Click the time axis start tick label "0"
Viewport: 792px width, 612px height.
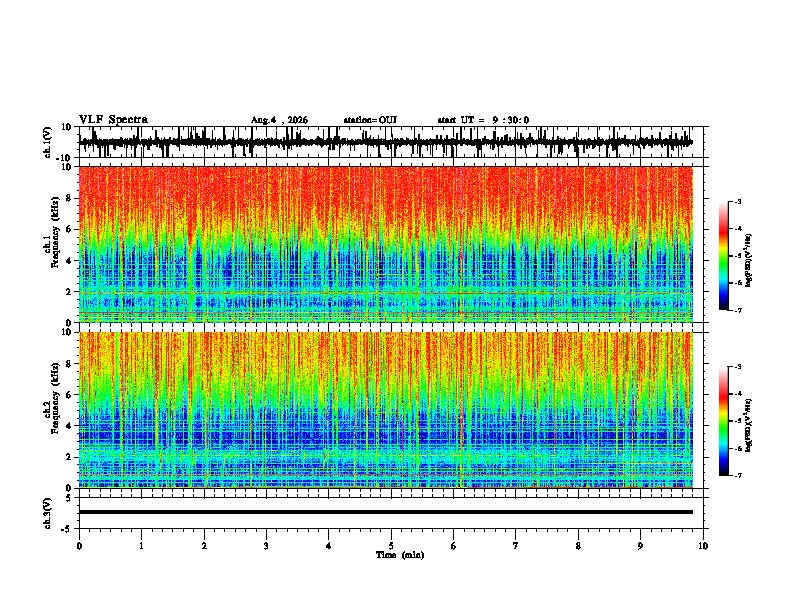(79, 546)
